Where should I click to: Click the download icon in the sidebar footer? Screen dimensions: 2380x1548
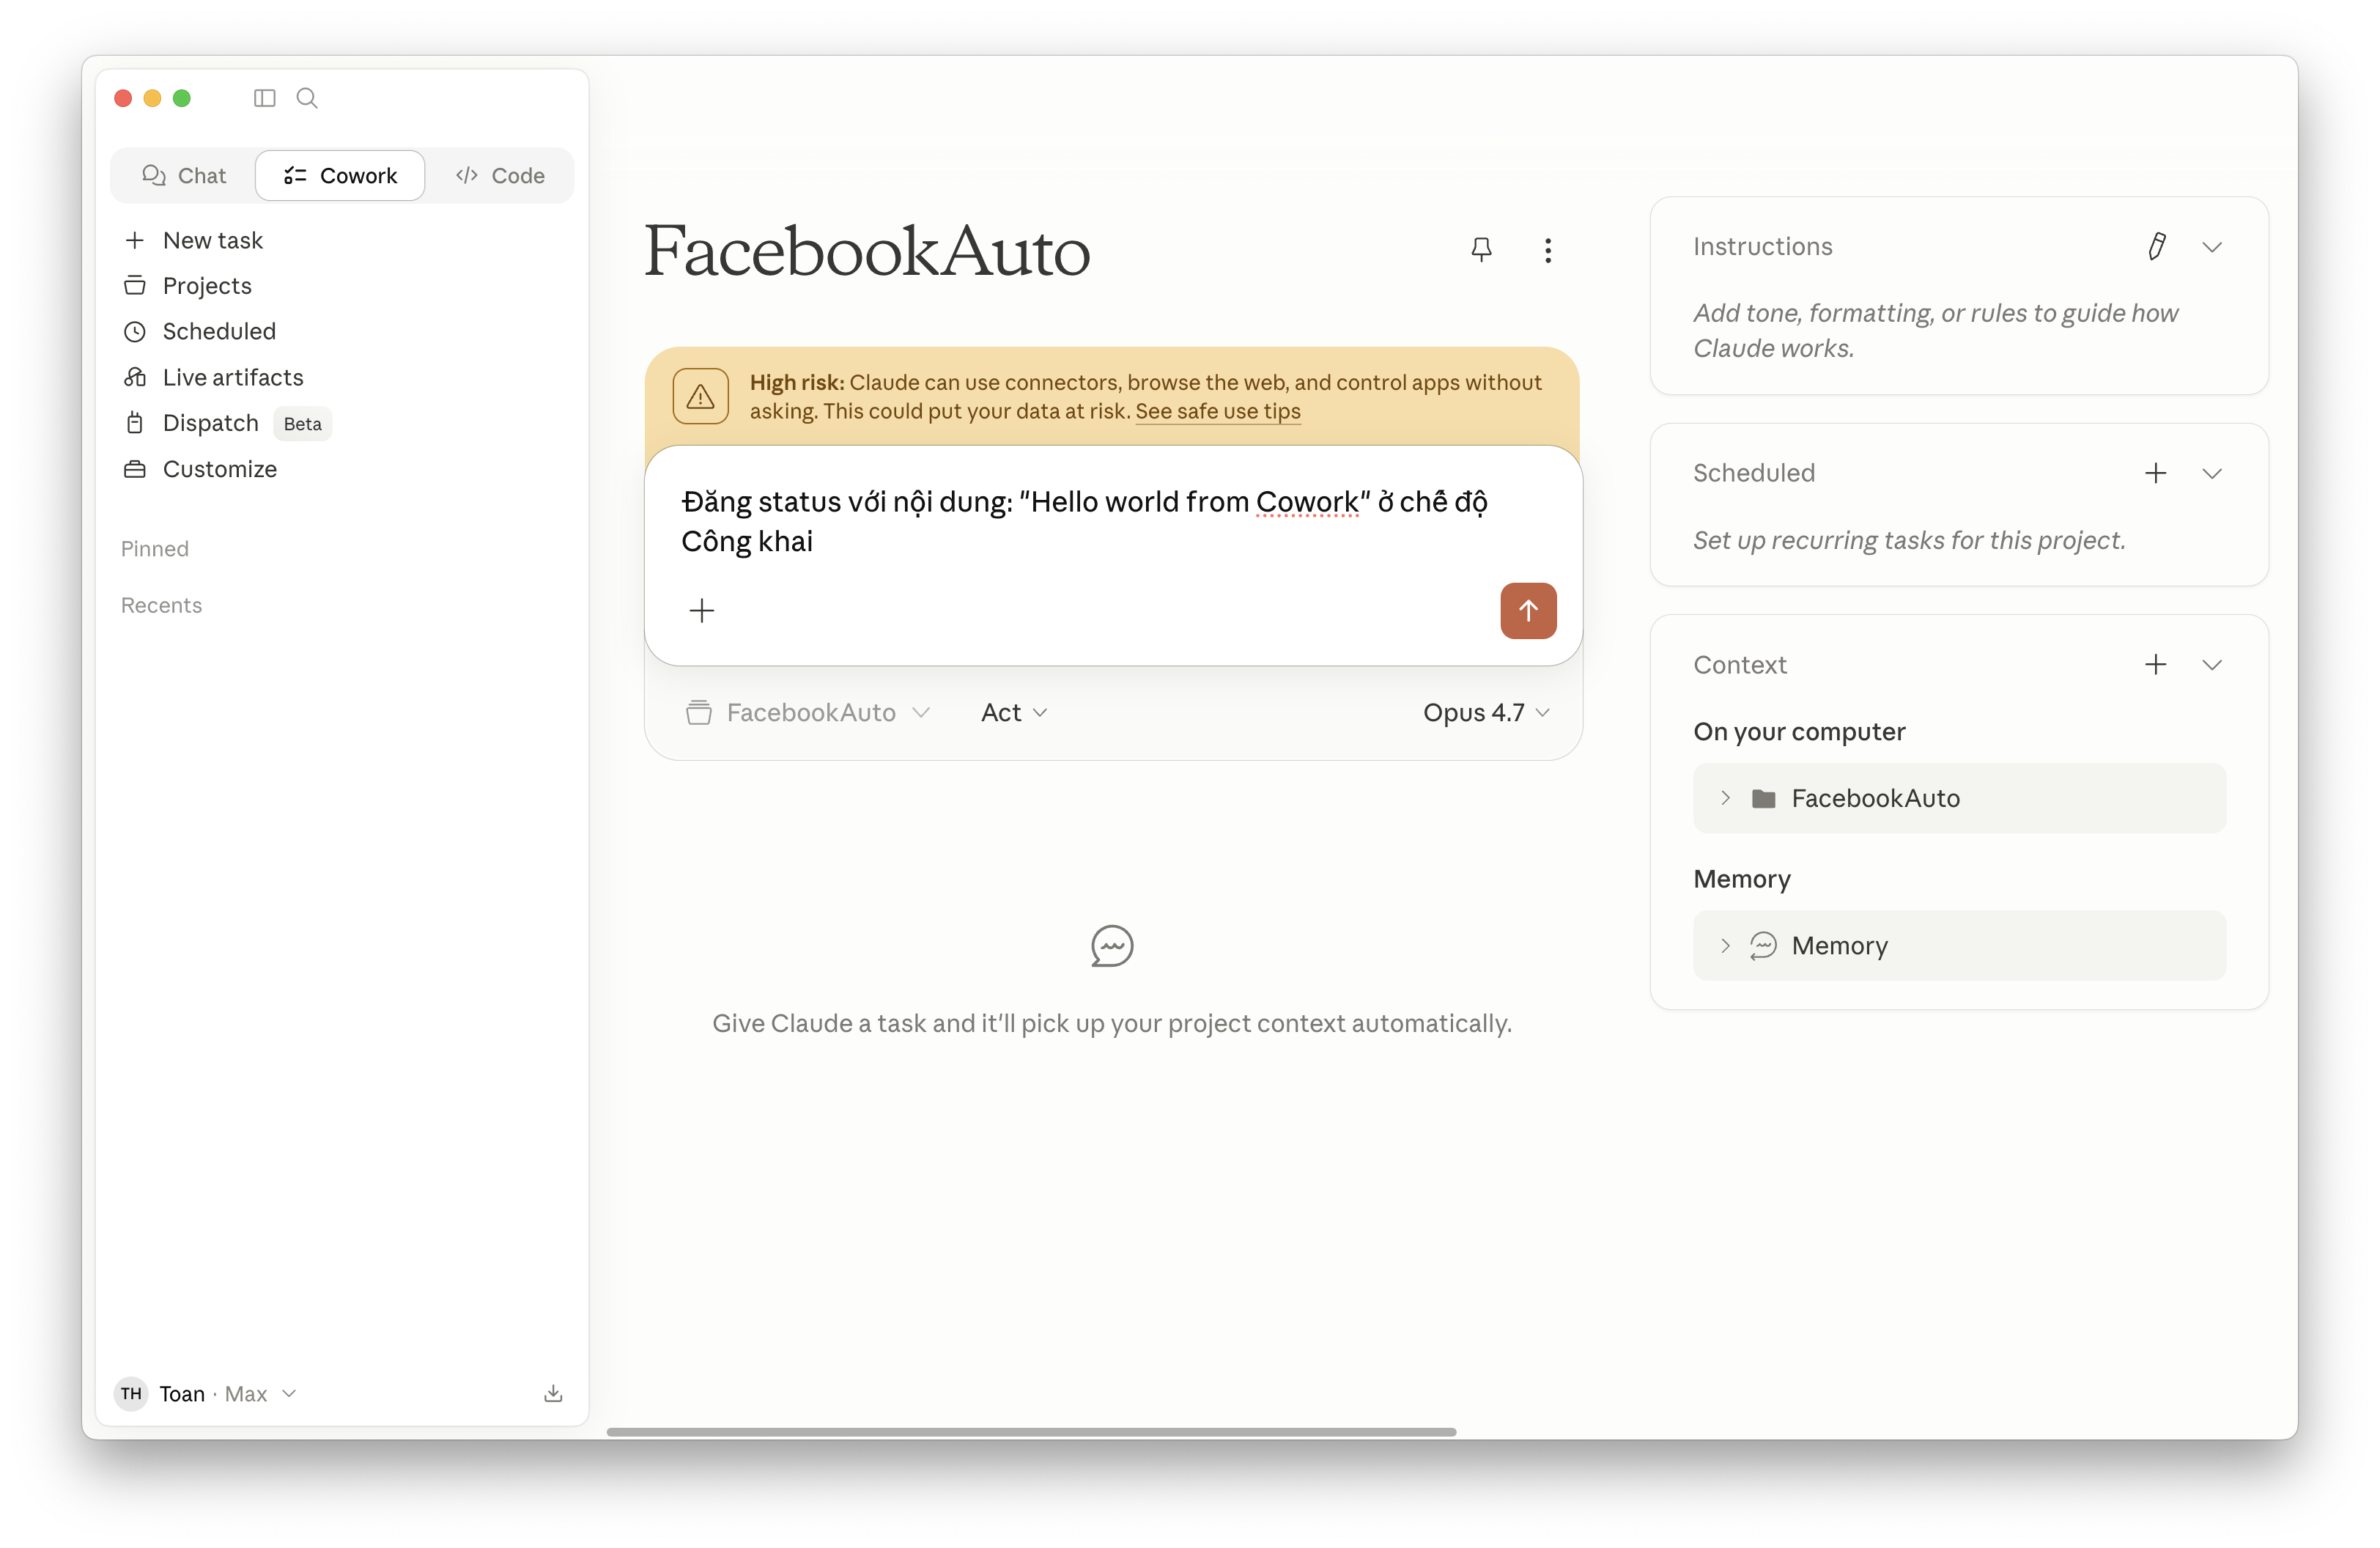[553, 1394]
